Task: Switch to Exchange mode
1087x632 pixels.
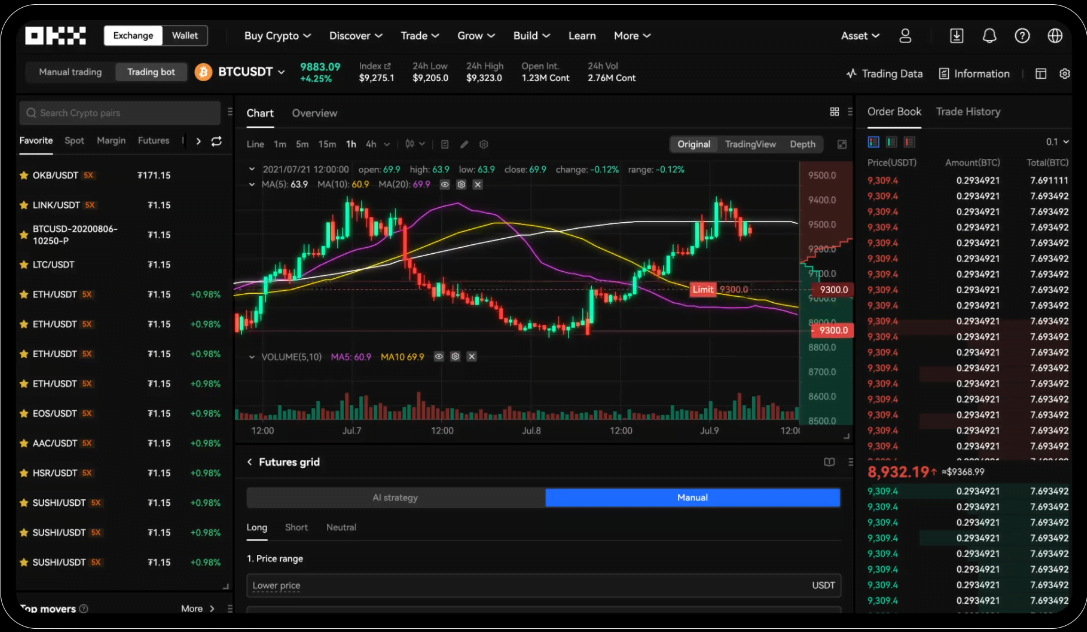Action: click(133, 36)
